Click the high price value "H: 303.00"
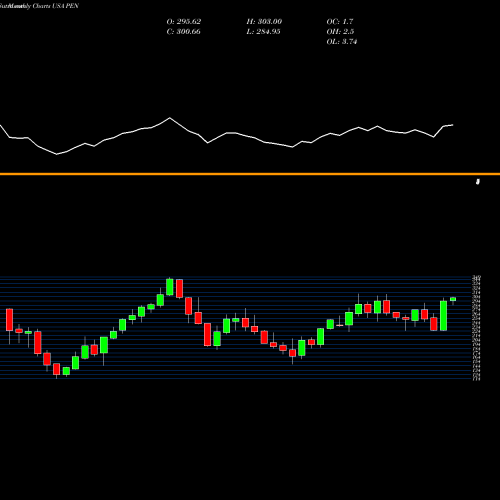500x500 pixels. pos(264,22)
